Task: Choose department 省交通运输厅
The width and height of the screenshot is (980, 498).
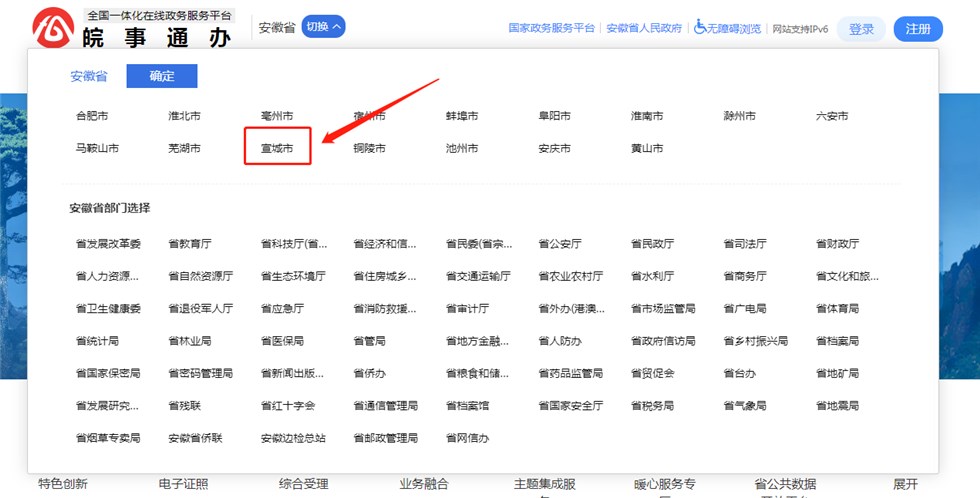Action: click(x=478, y=276)
